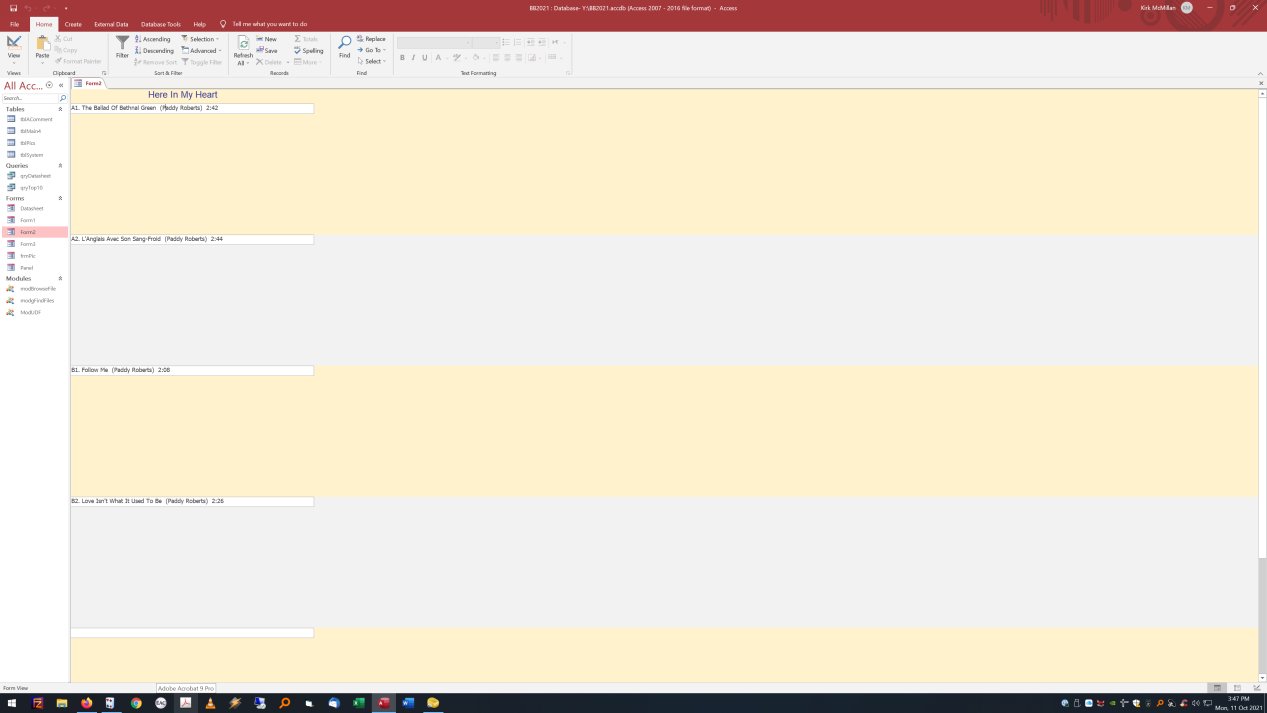Open the Help tab
The height and width of the screenshot is (713, 1267).
[x=199, y=24]
